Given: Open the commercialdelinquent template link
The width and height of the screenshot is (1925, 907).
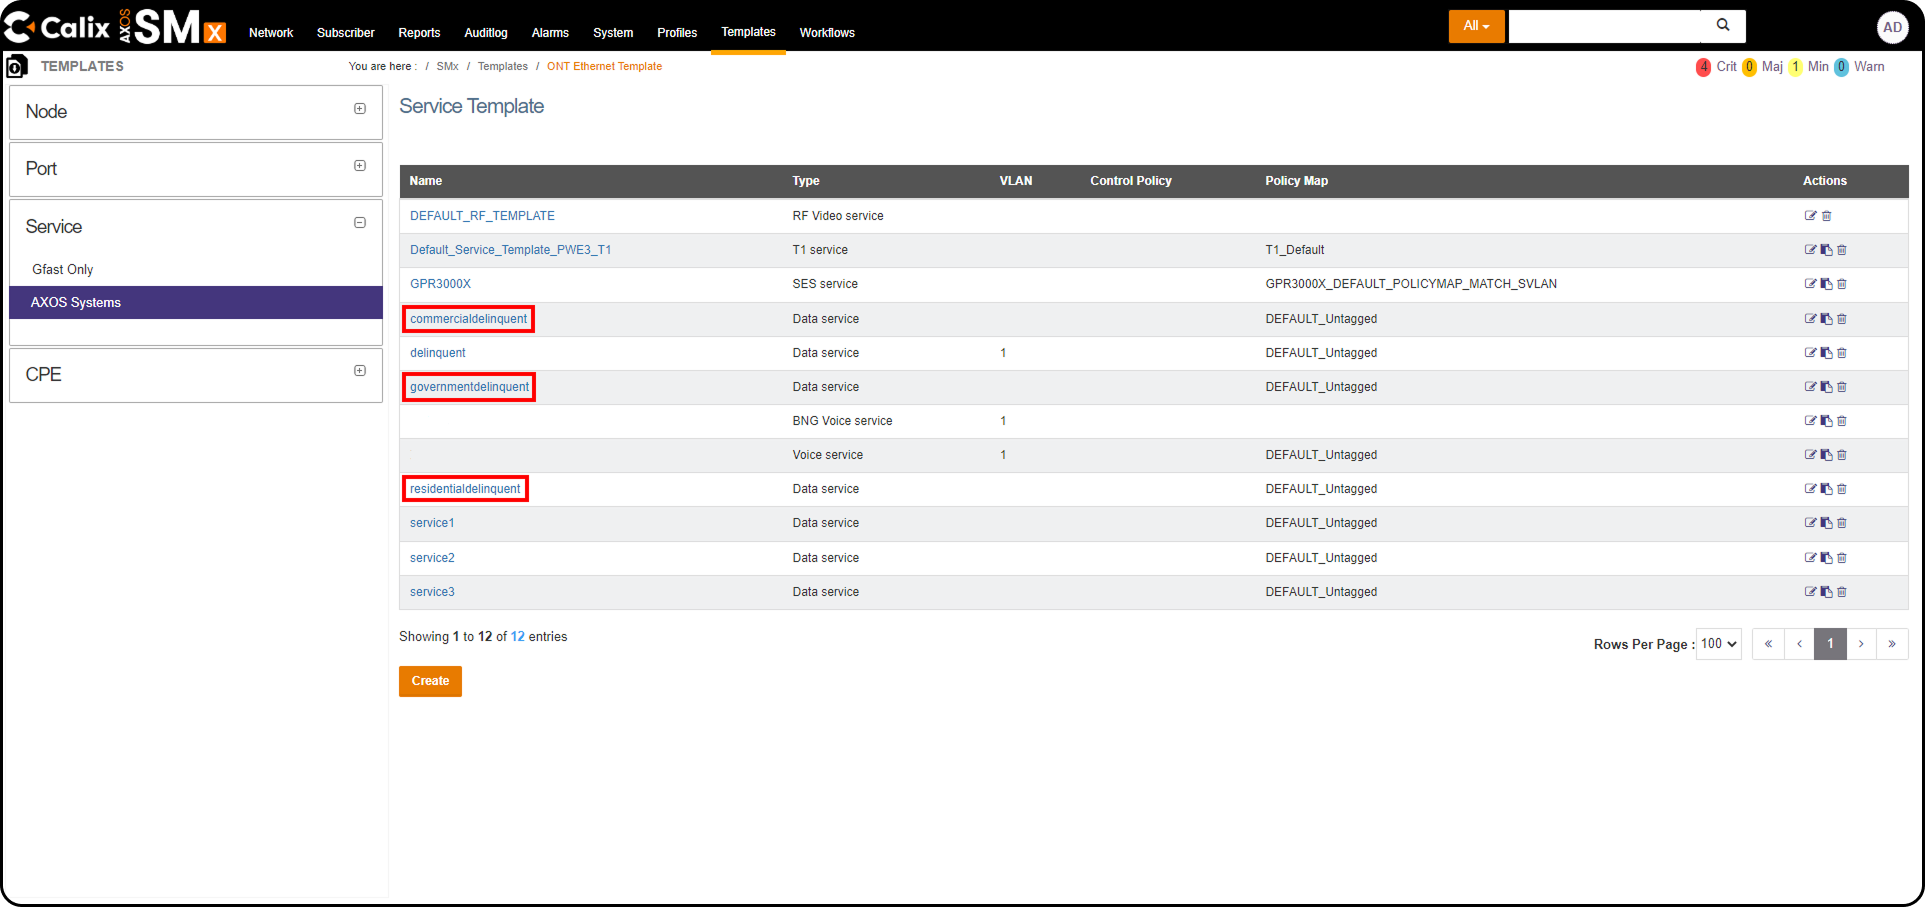Looking at the screenshot, I should click(468, 319).
